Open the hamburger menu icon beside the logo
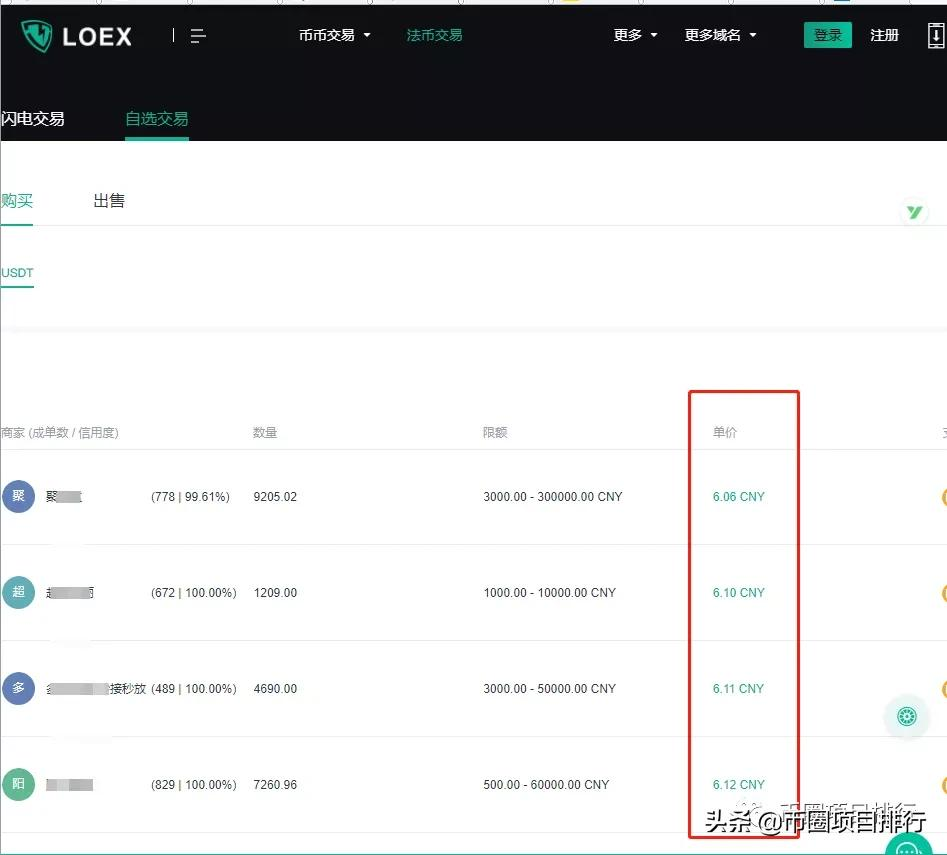This screenshot has width=947, height=855. 198,36
